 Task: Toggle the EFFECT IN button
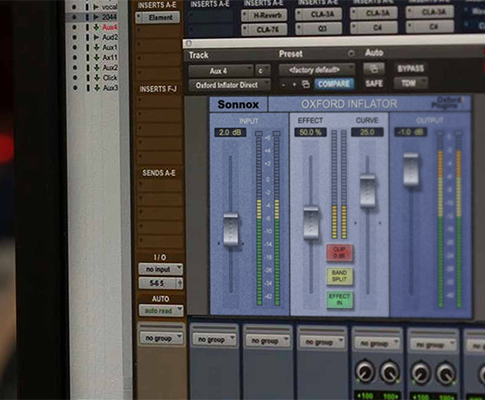[x=339, y=299]
